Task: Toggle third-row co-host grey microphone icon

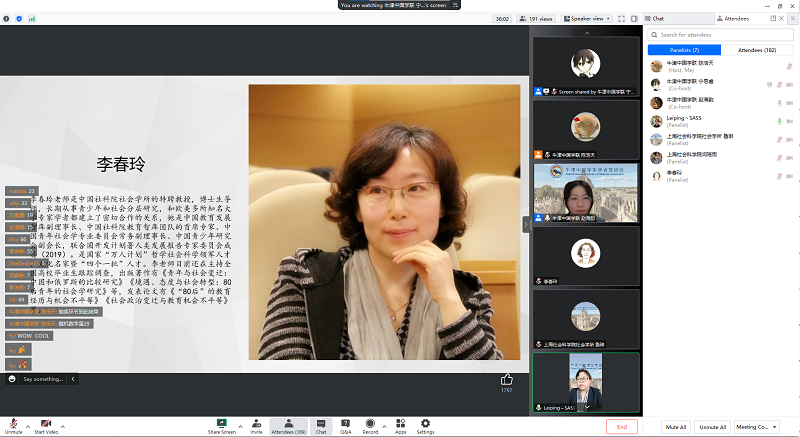Action: 779,103
